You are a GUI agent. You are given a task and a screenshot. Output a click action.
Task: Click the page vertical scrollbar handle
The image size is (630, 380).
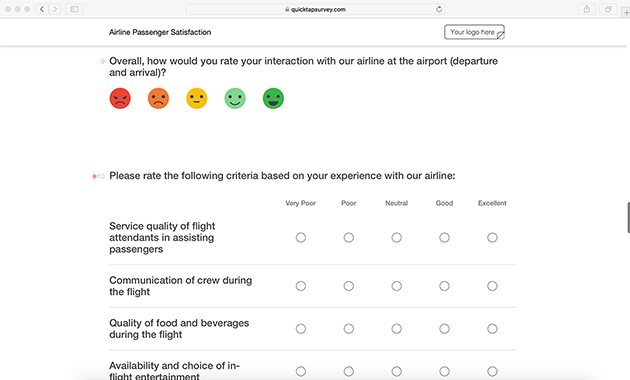pos(628,218)
